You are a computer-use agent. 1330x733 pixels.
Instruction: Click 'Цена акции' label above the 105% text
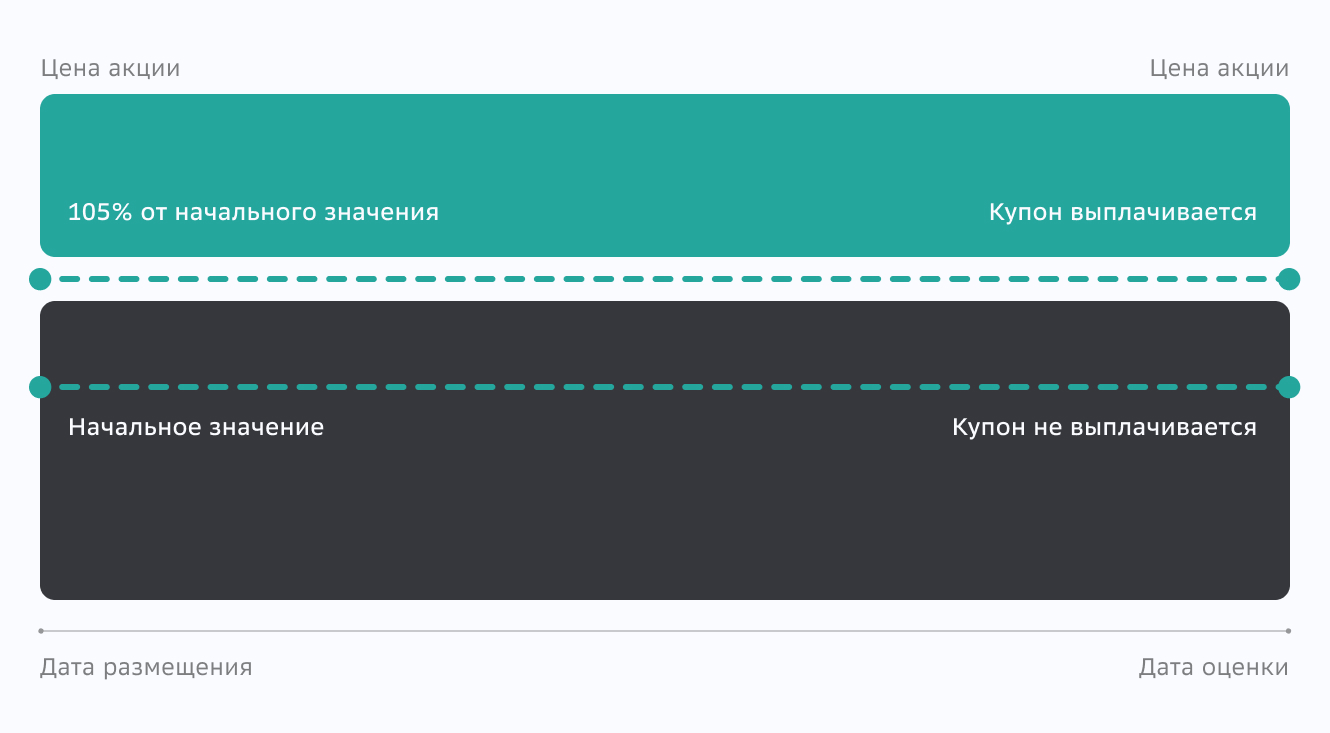click(x=110, y=69)
